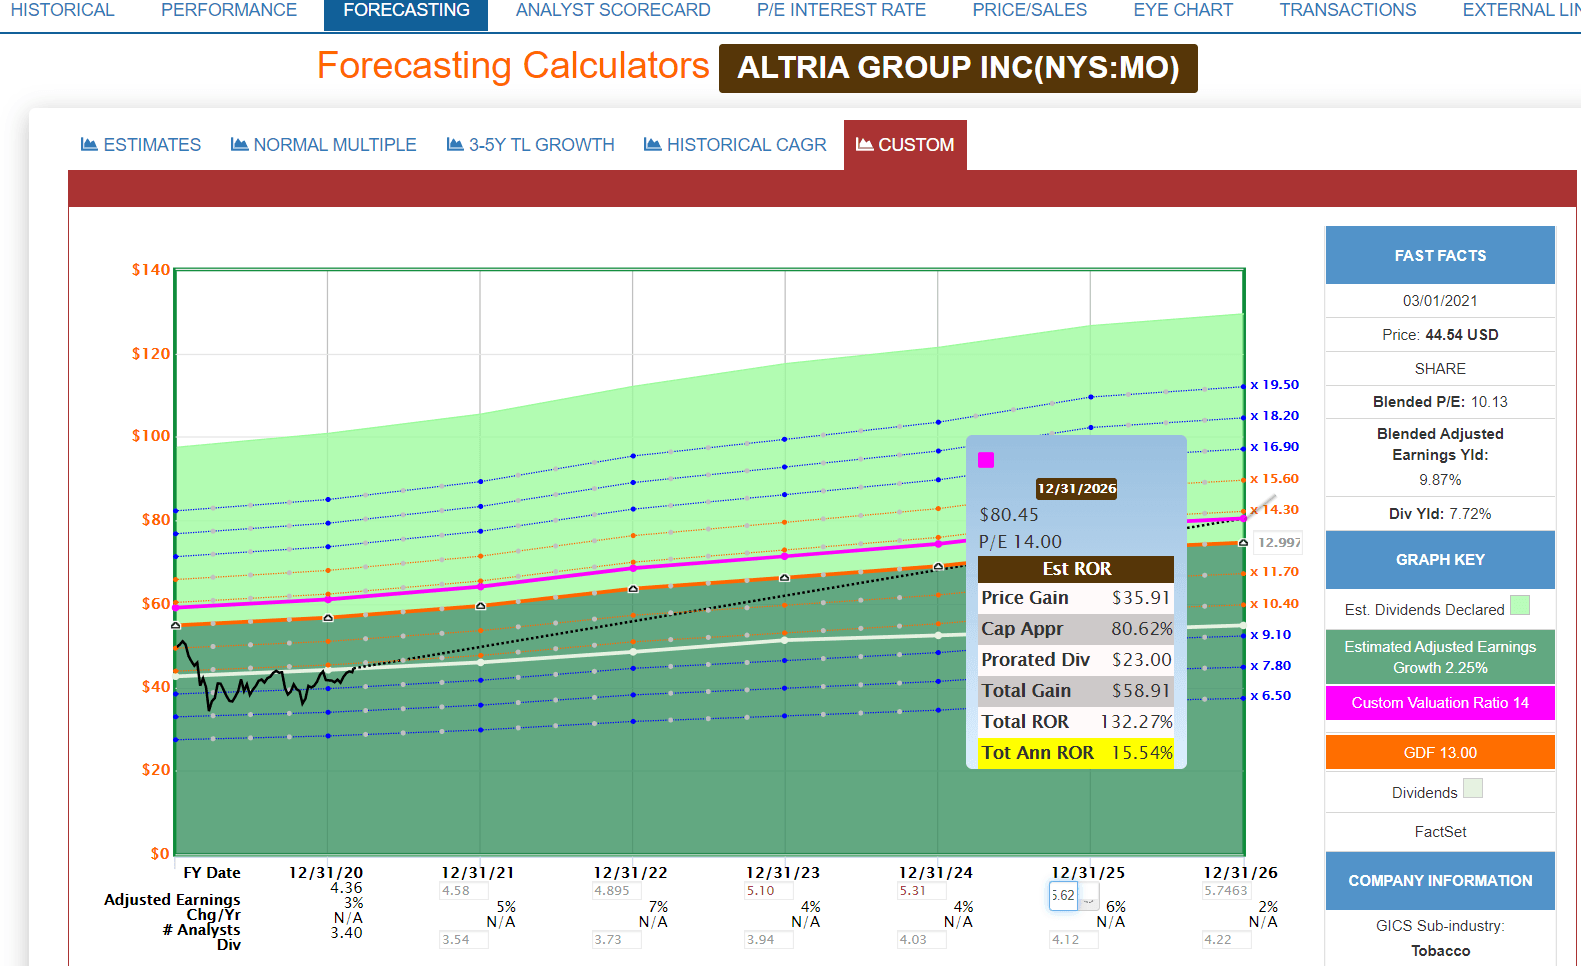Go to the PERFORMANCE section
The width and height of the screenshot is (1581, 966).
pyautogui.click(x=229, y=10)
